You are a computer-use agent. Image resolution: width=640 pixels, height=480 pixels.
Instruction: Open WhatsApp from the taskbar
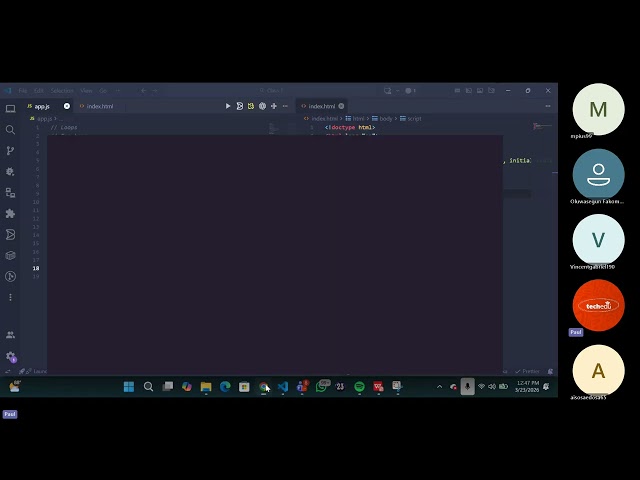tap(321, 387)
